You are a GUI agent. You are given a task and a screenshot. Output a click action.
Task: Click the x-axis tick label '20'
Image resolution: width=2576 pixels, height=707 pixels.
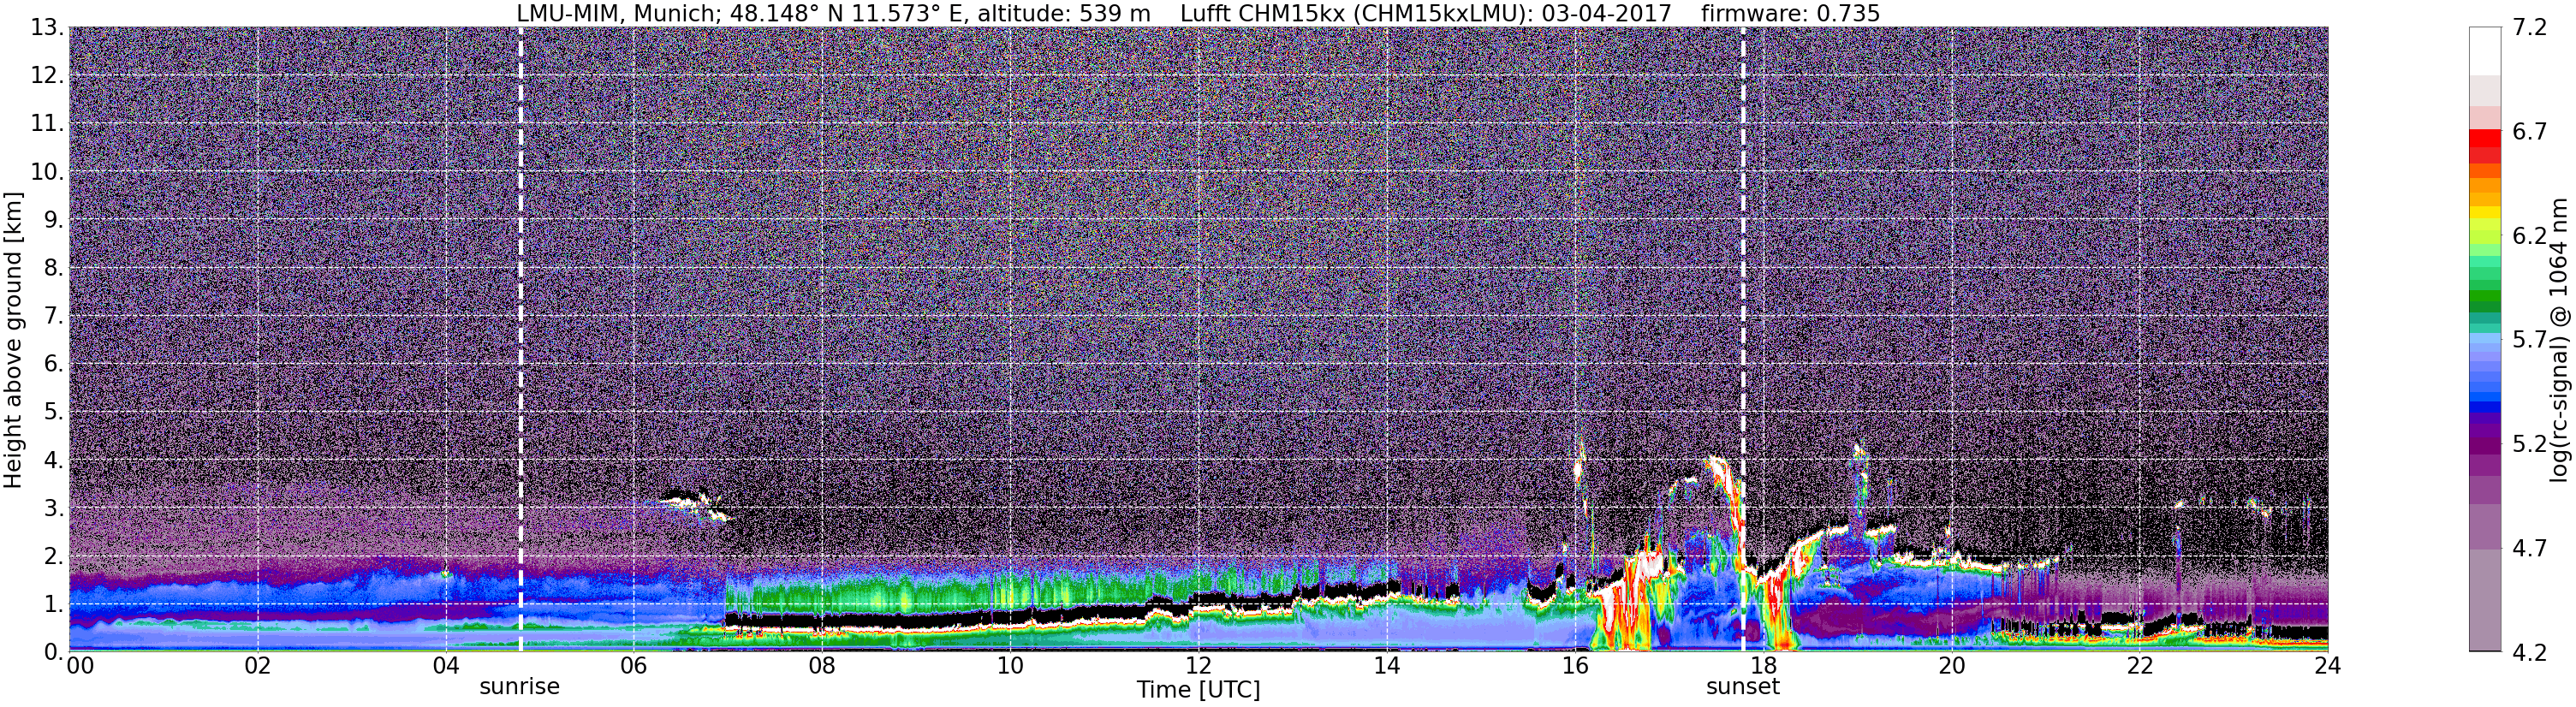point(1951,666)
